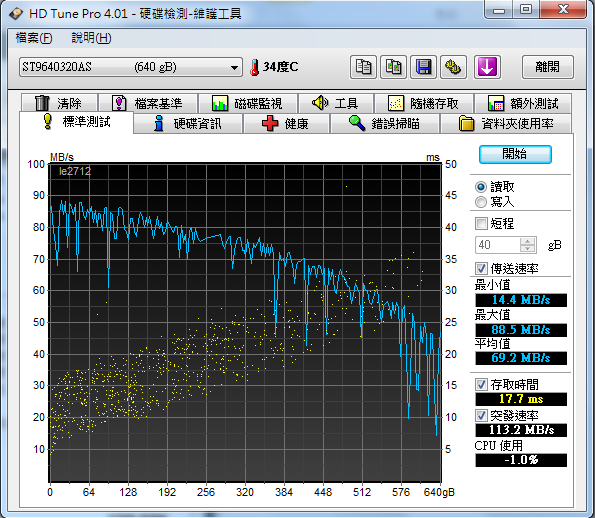595x518 pixels.
Task: Click the save screenshot floppy disk icon
Action: click(x=423, y=67)
